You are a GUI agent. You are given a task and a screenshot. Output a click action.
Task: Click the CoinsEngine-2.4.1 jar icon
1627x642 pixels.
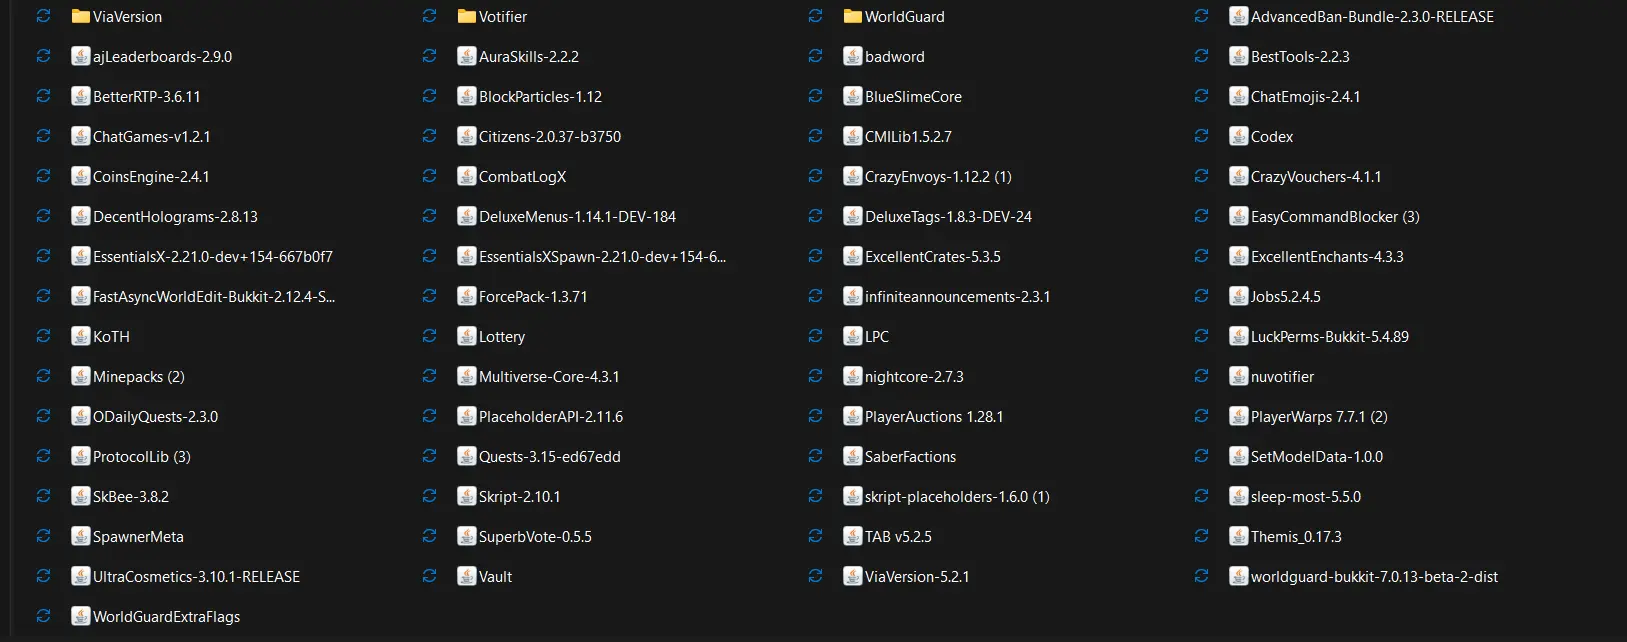pos(81,176)
